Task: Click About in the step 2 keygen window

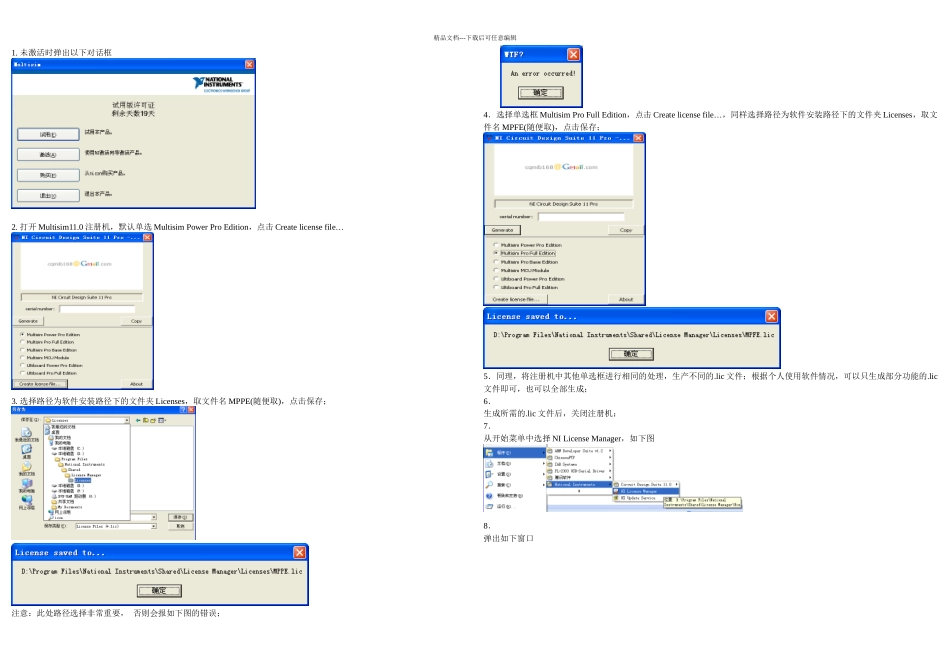Action: tap(136, 384)
